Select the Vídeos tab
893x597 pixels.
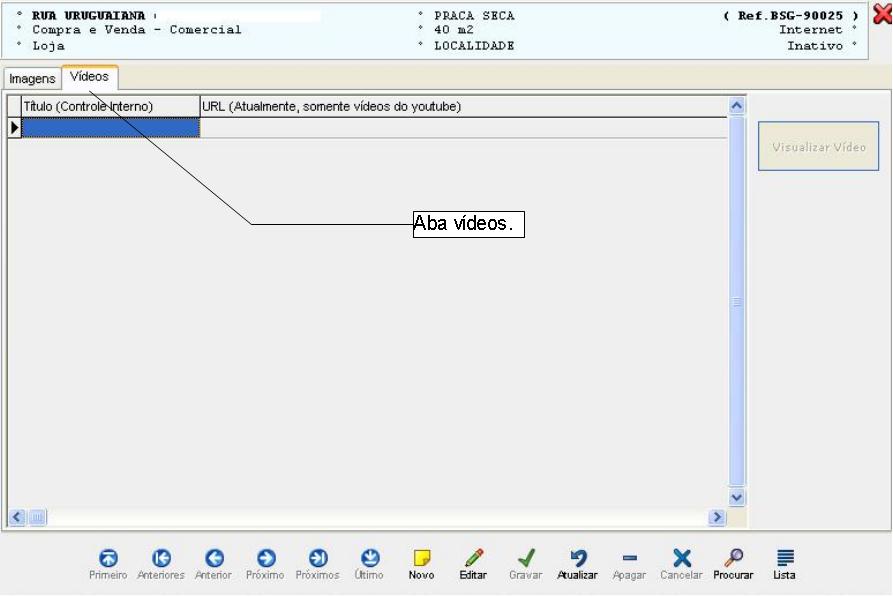coord(89,77)
